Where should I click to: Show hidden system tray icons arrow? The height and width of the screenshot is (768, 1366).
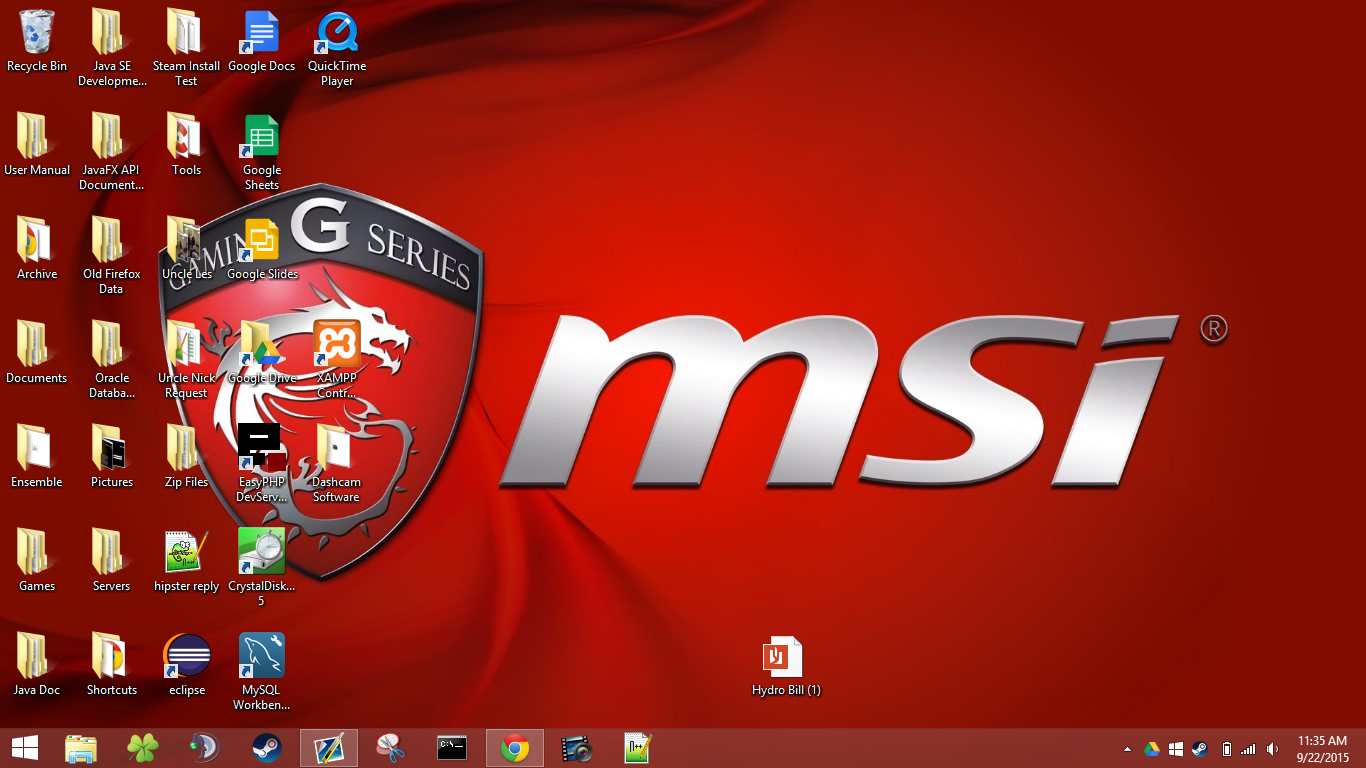coord(1128,749)
